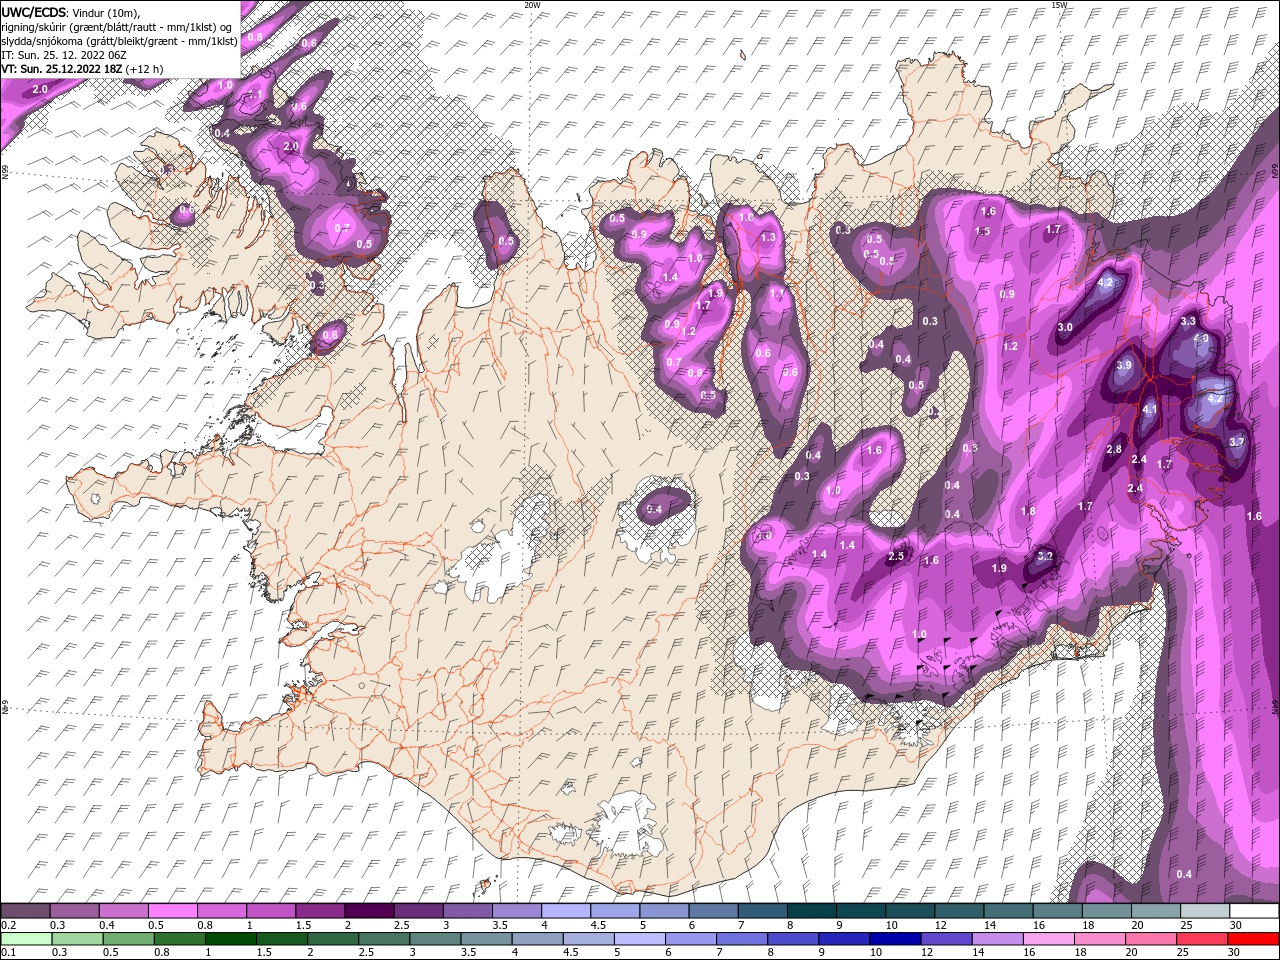The height and width of the screenshot is (960, 1280).
Task: Click the '20W' longitude label on the top edge
Action: [x=532, y=4]
